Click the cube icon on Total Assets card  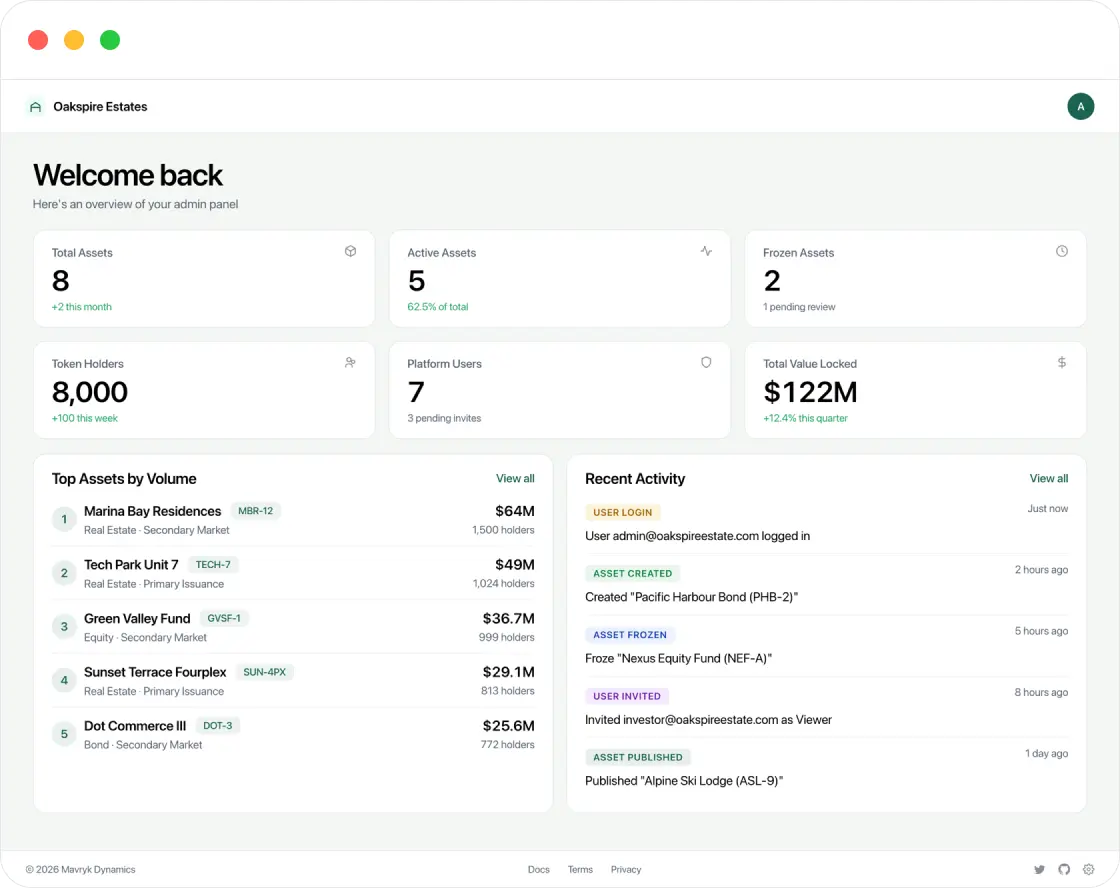click(x=350, y=251)
